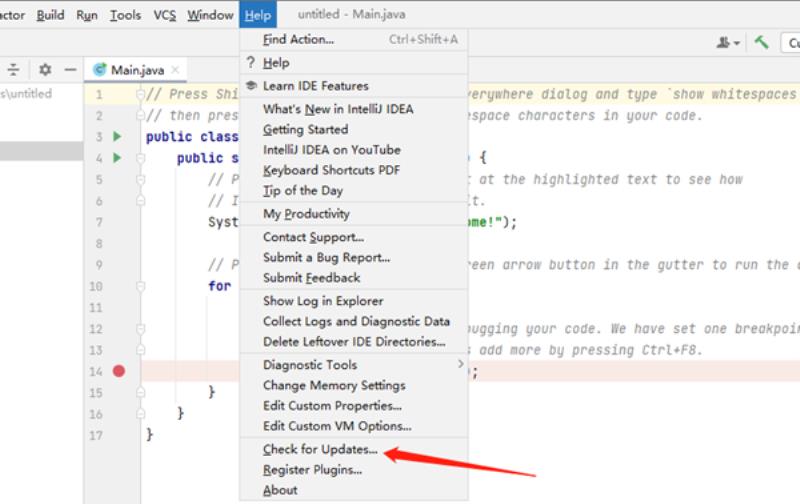
Task: Click the run arrow on line 3
Action: [x=117, y=136]
